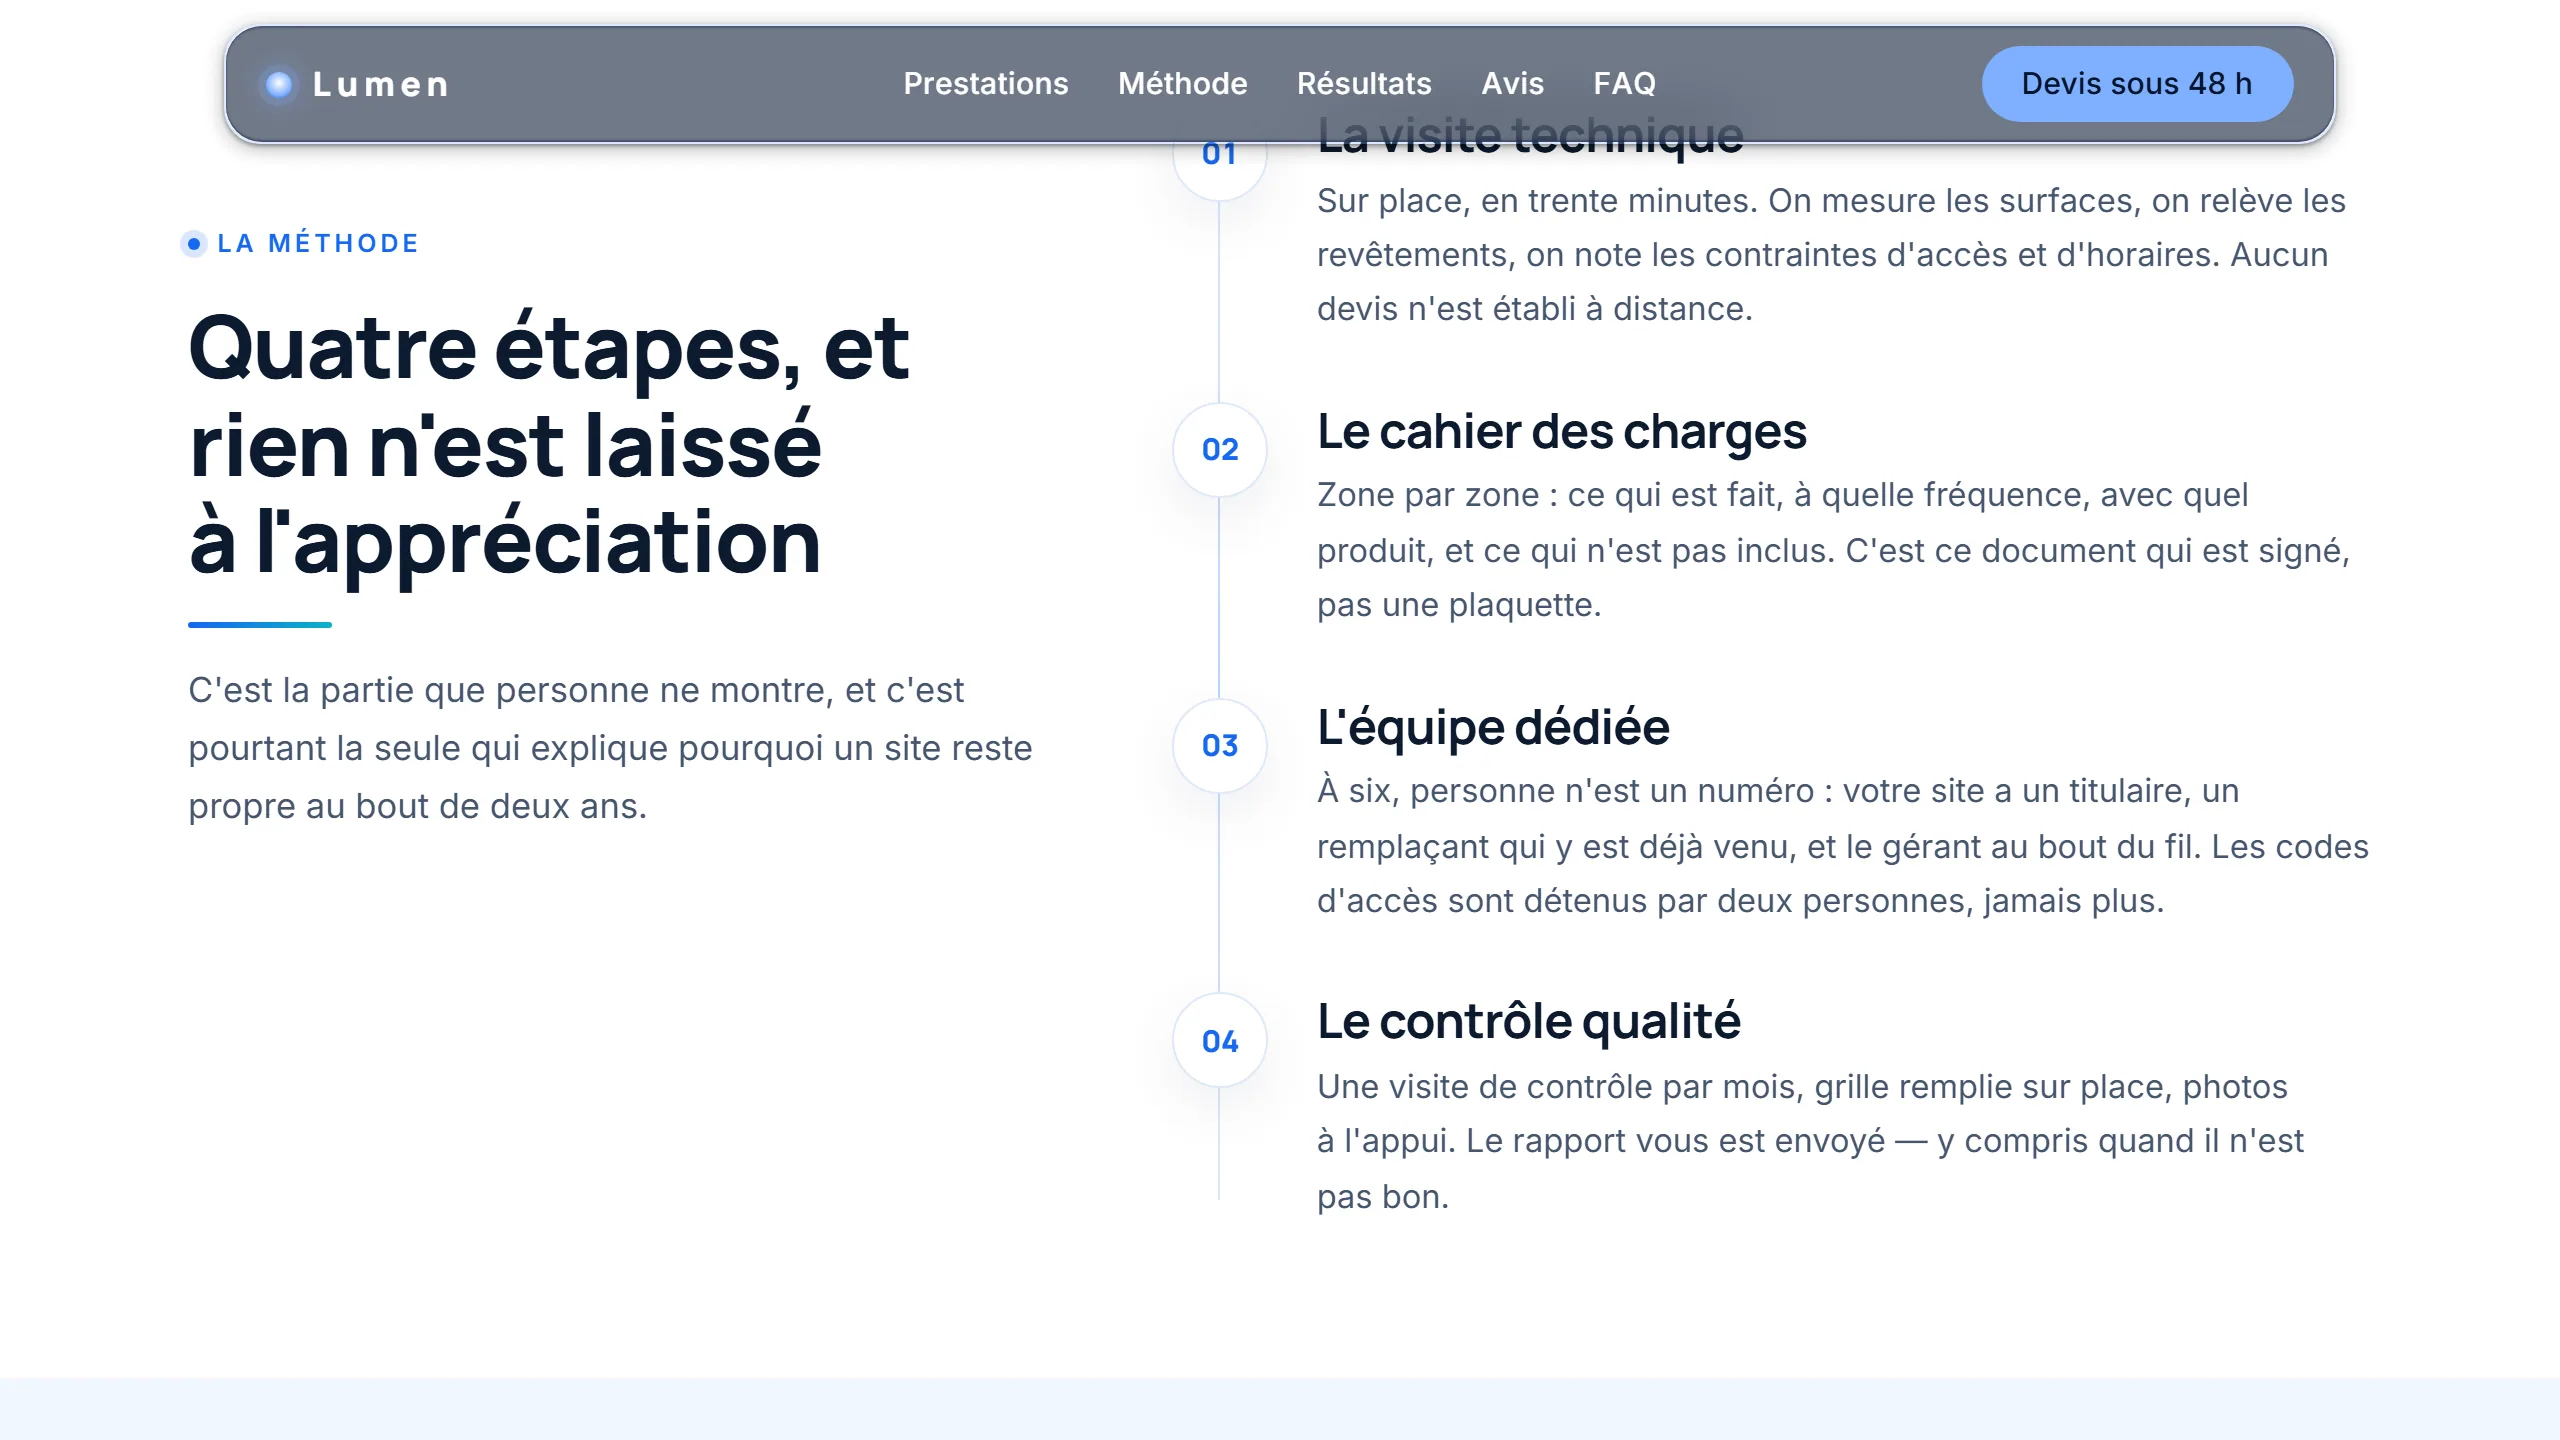
Task: Click the paragraph starting Zone par zone
Action: tap(1833, 550)
